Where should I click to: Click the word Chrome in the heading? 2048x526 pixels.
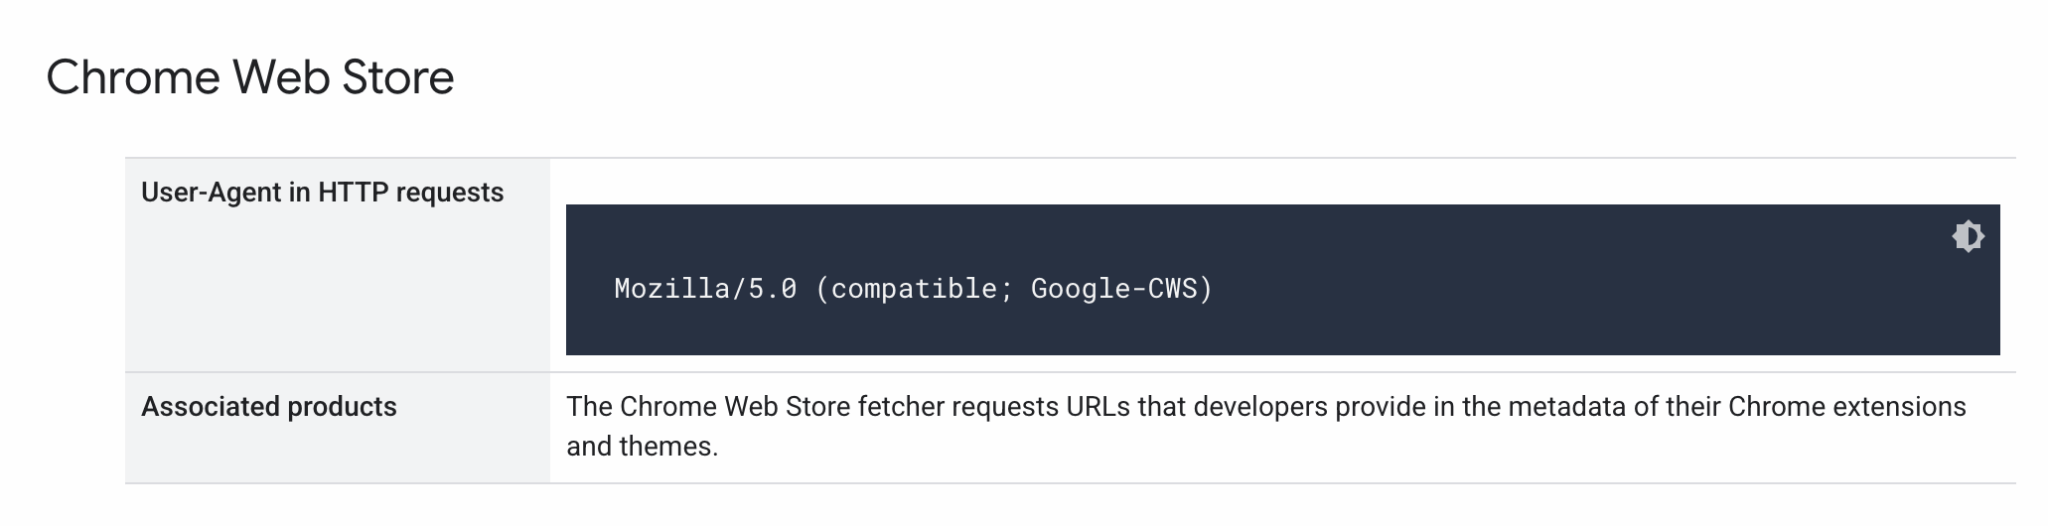pos(133,78)
